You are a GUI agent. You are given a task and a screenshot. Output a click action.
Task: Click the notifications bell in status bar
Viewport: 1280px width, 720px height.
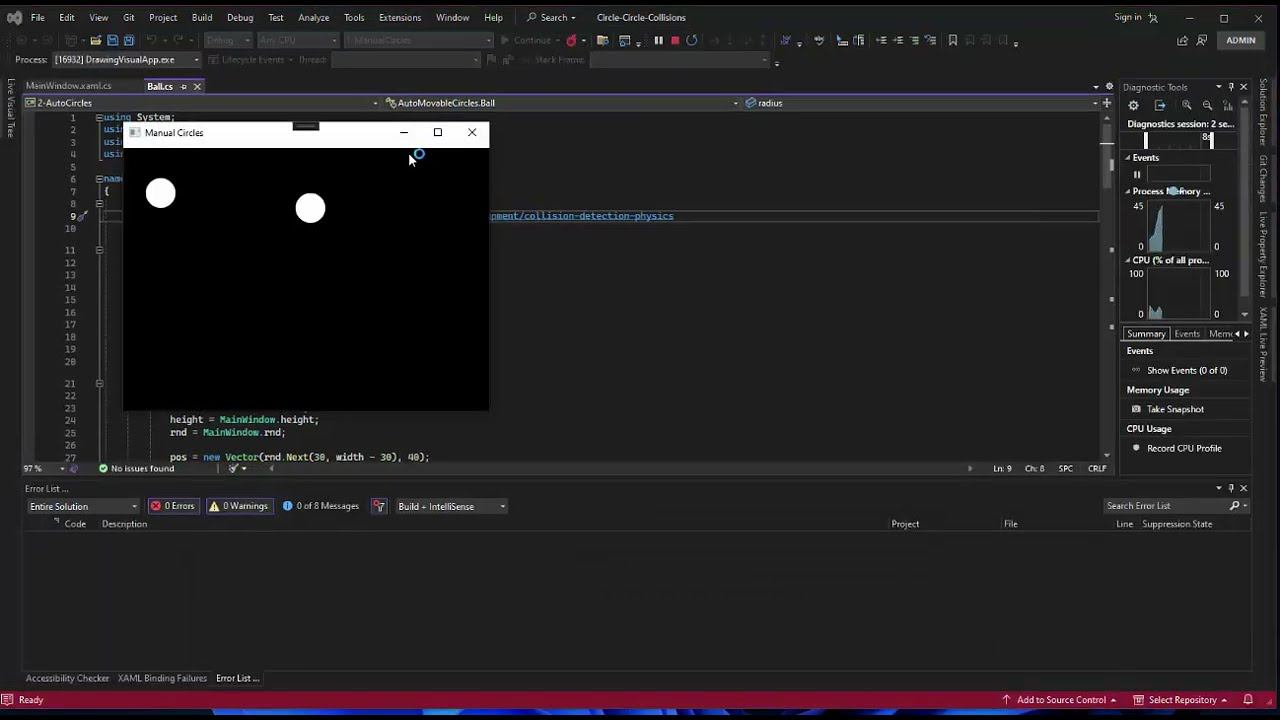click(1248, 700)
